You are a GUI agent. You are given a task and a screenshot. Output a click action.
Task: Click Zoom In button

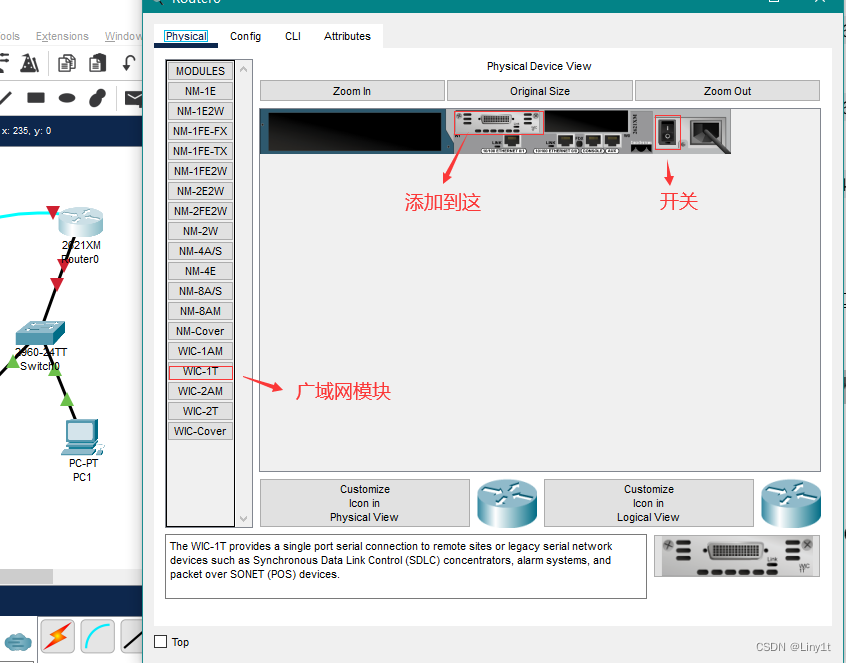[352, 91]
